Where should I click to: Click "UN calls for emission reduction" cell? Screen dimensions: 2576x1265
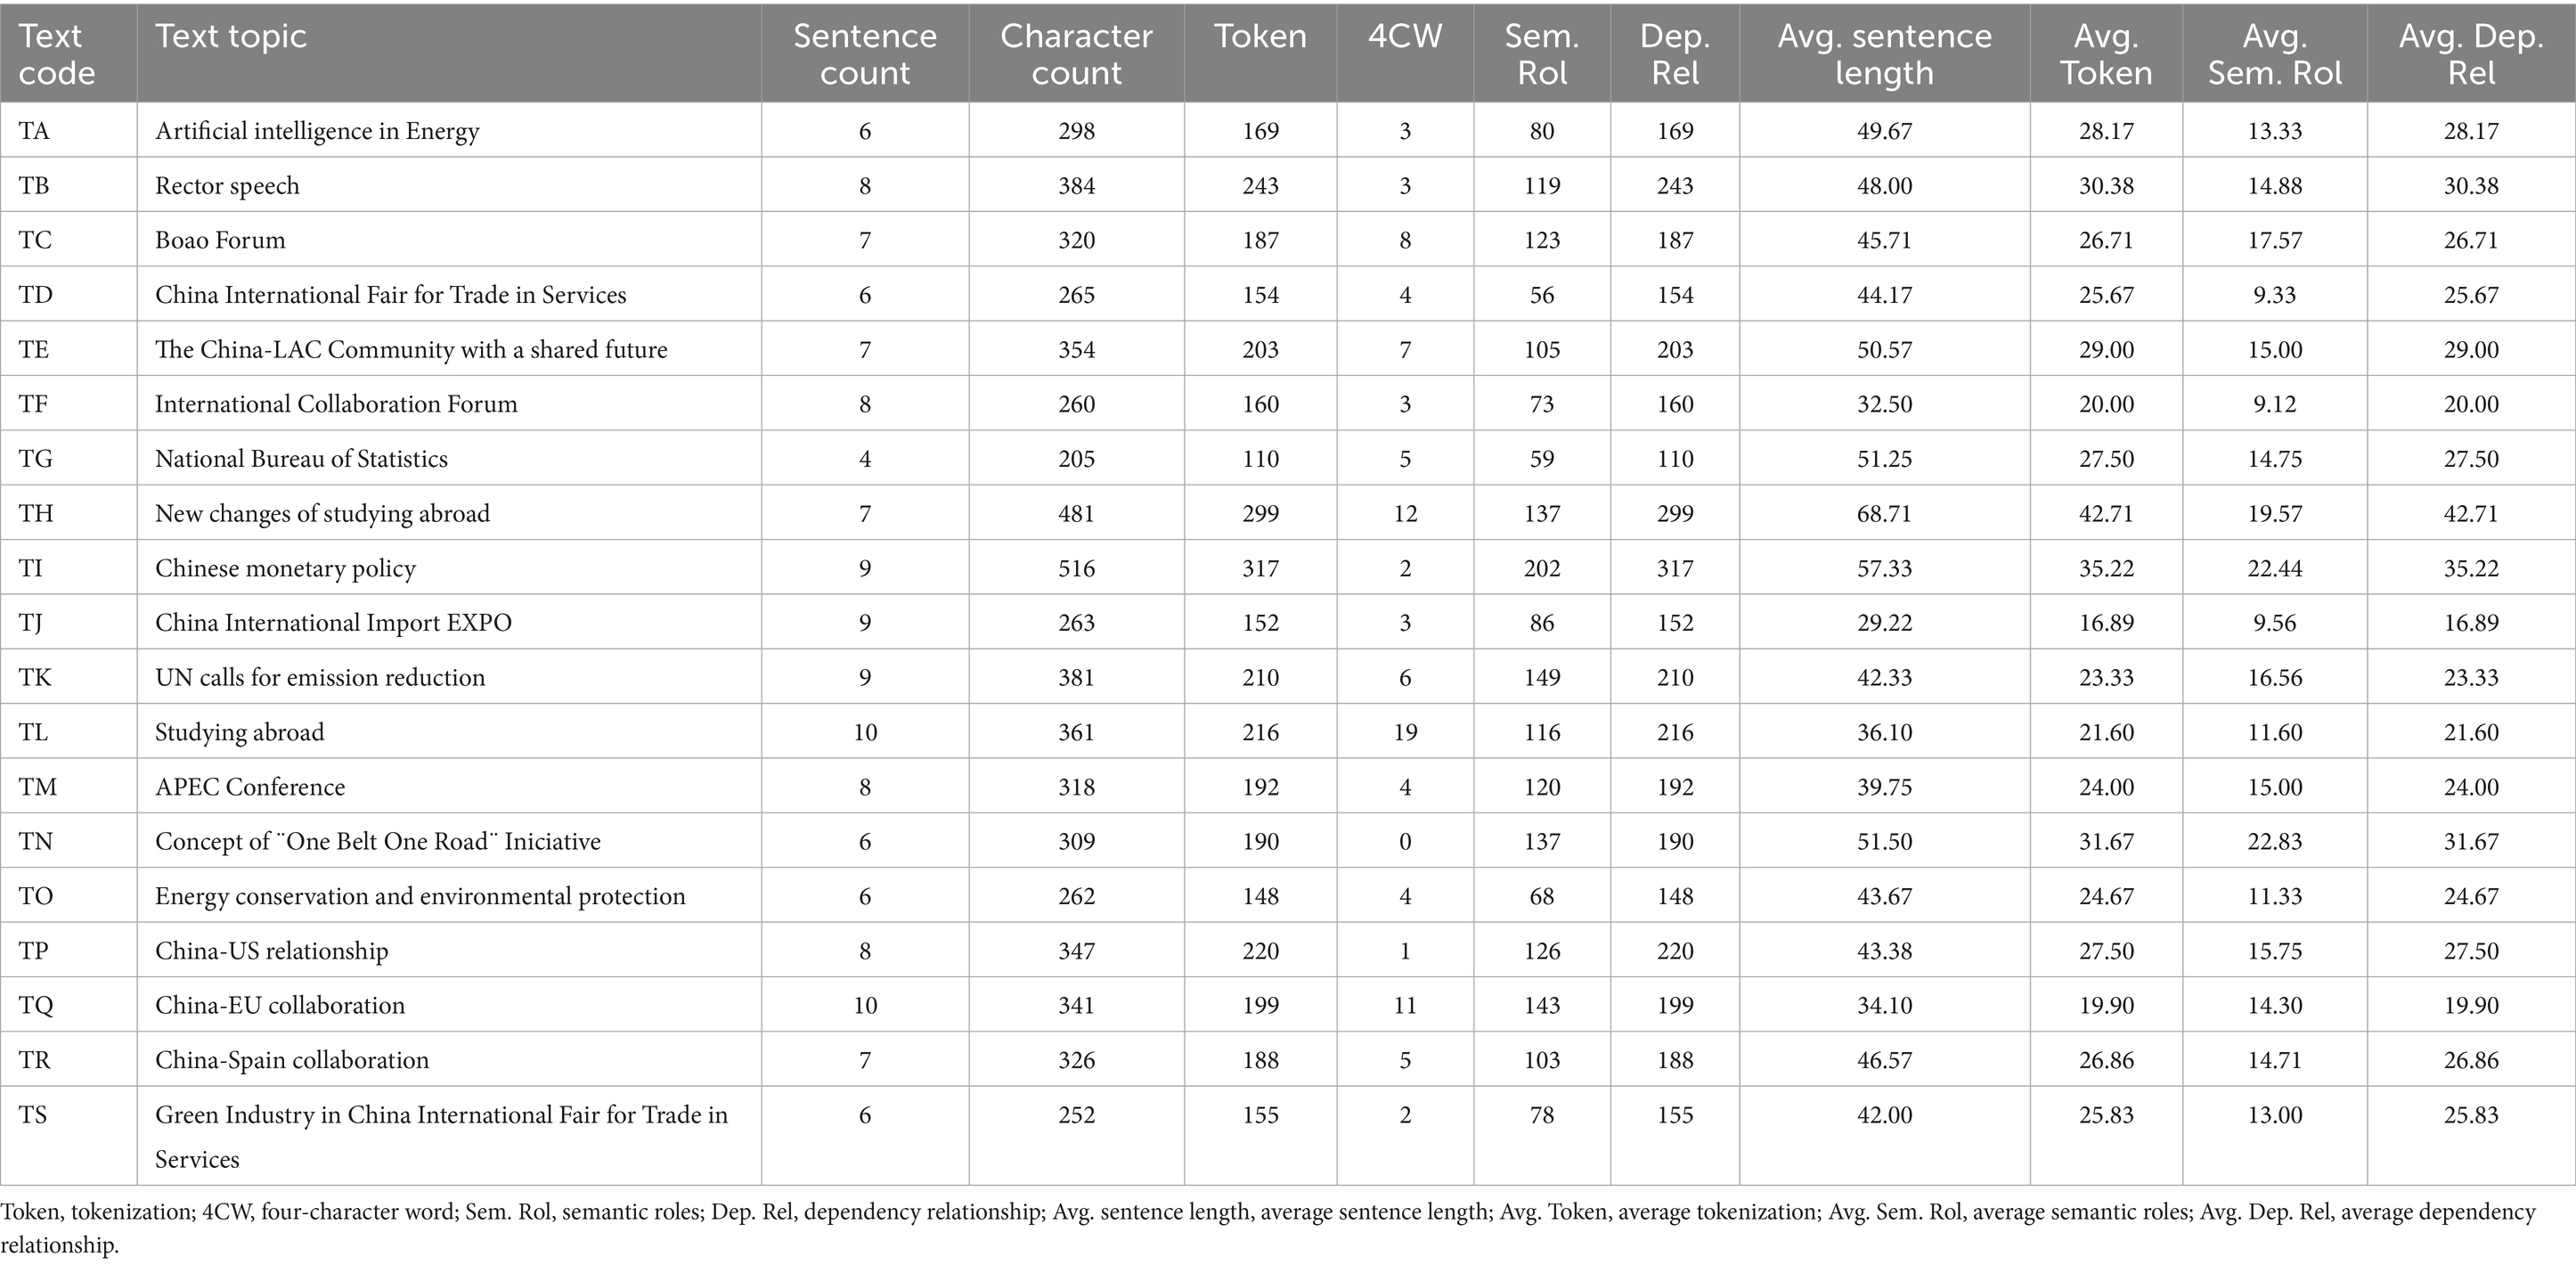pyautogui.click(x=320, y=677)
